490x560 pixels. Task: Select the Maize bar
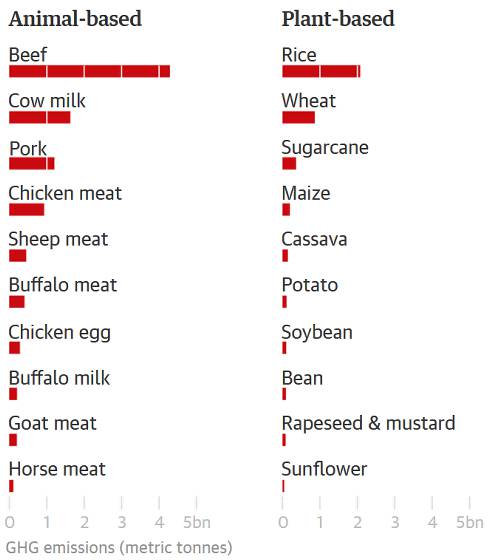(x=286, y=210)
